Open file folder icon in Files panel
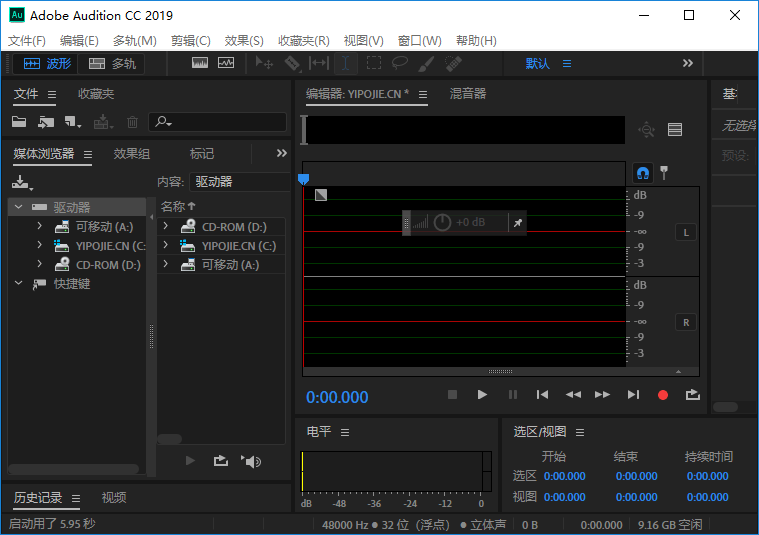The image size is (759, 535). pyautogui.click(x=19, y=122)
